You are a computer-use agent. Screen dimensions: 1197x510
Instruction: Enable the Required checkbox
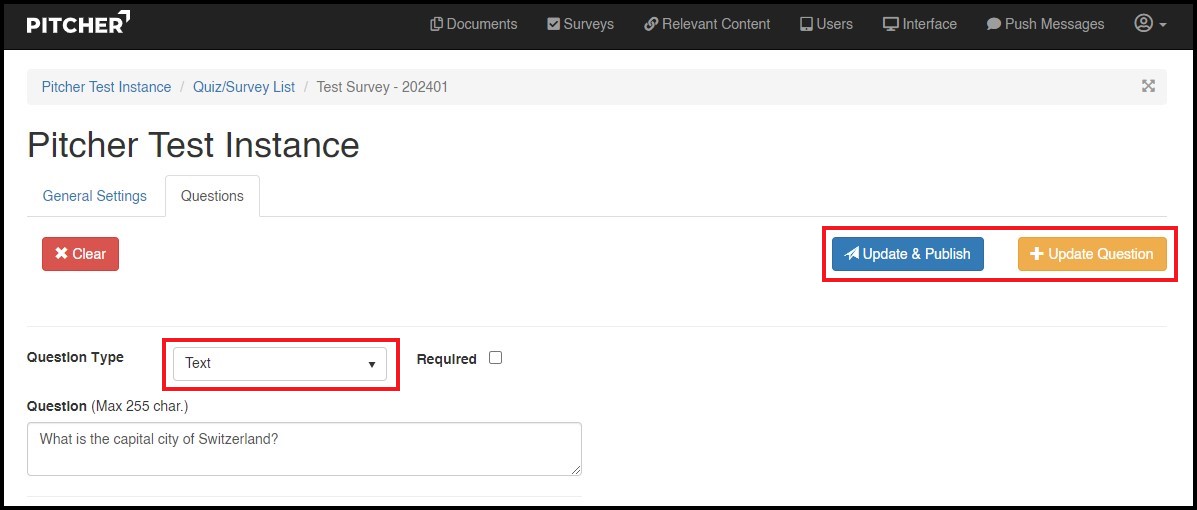(x=495, y=358)
